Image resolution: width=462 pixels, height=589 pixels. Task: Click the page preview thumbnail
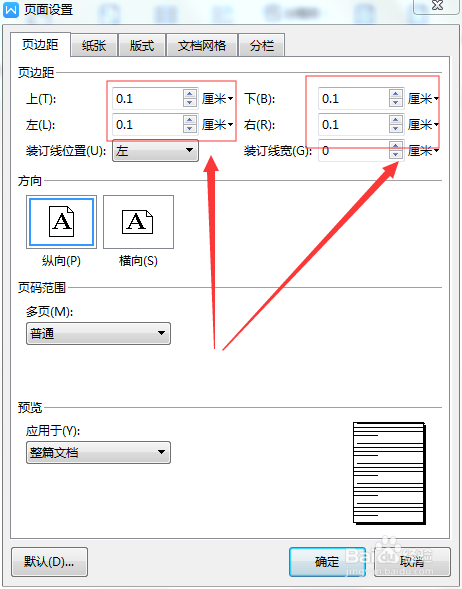pos(390,473)
